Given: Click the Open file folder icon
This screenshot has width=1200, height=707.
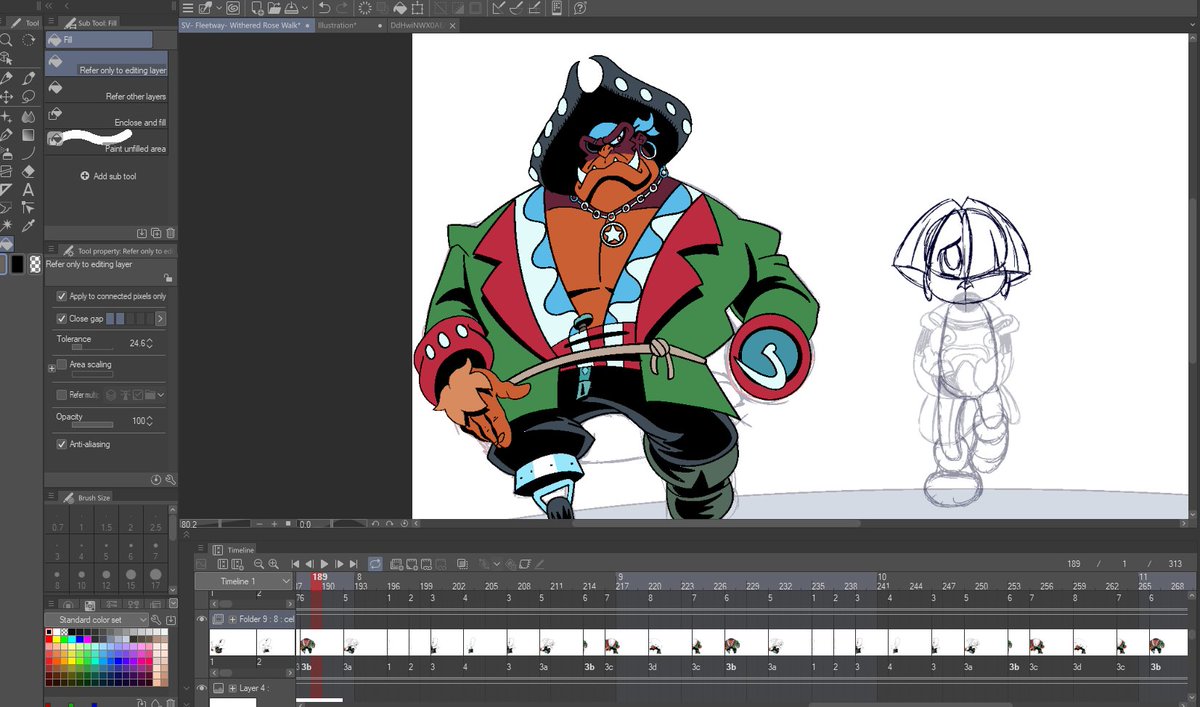Looking at the screenshot, I should [x=274, y=8].
